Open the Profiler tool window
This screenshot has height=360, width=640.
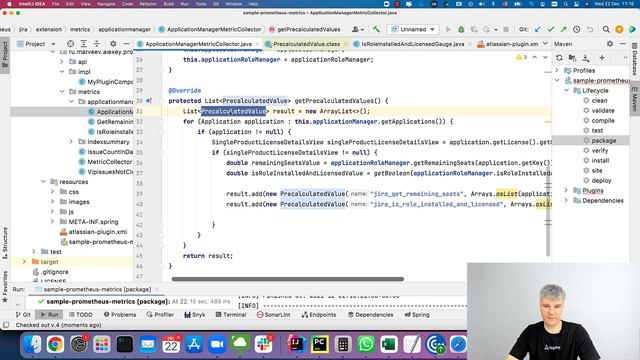tap(160, 315)
